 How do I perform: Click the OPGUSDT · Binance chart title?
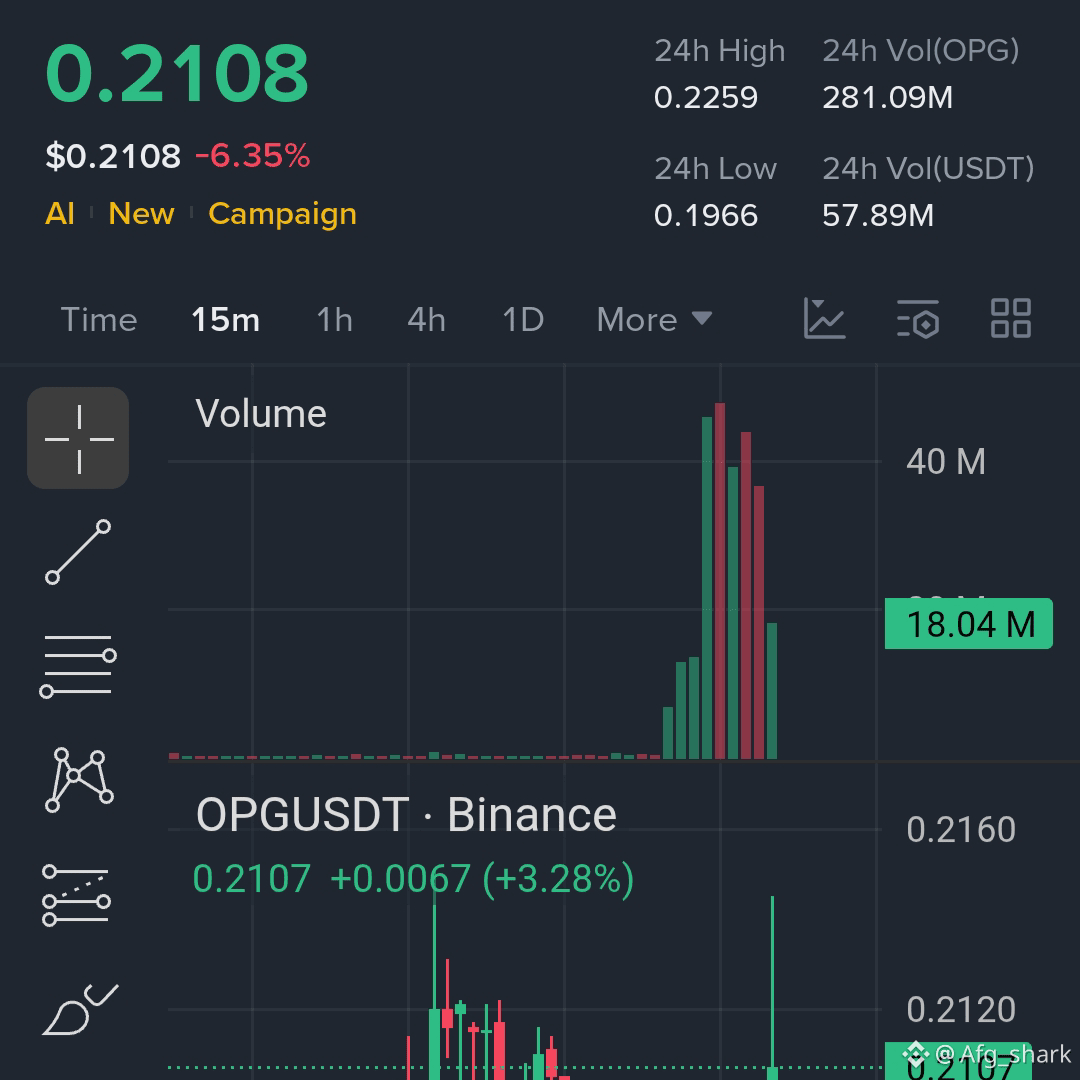[406, 815]
